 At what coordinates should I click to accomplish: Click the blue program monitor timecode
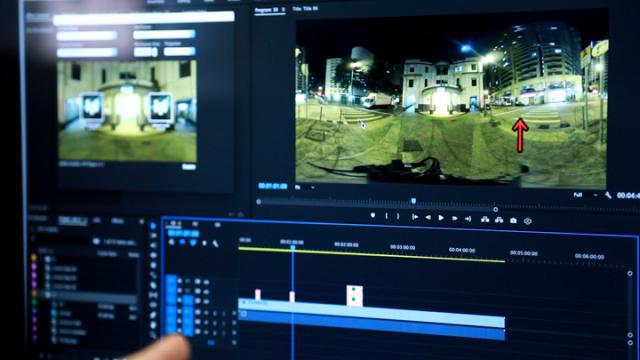click(273, 186)
